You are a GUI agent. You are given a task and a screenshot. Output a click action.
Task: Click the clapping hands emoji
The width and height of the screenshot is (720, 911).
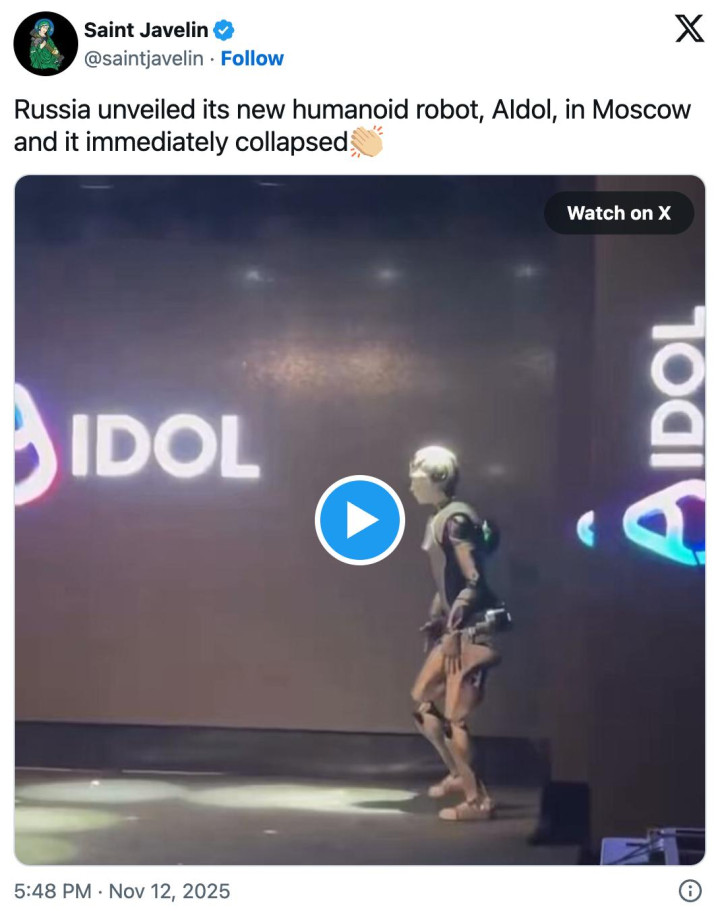click(367, 141)
